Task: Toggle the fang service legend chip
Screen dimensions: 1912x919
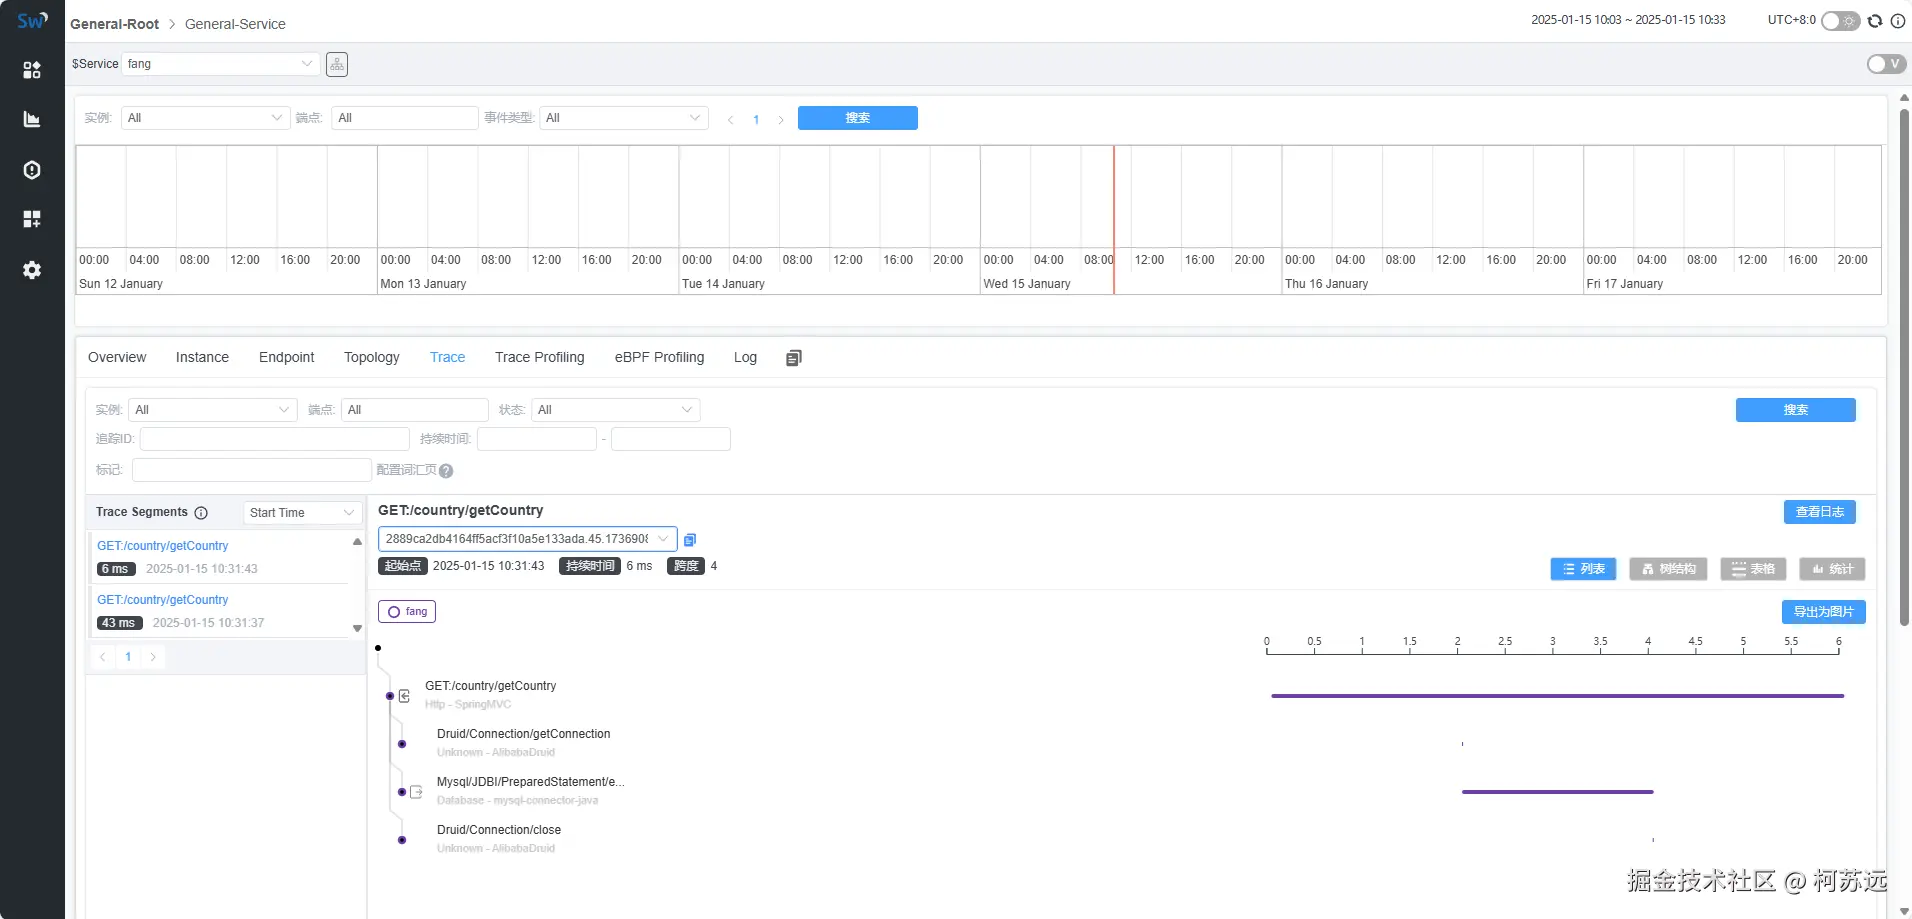Action: point(407,612)
